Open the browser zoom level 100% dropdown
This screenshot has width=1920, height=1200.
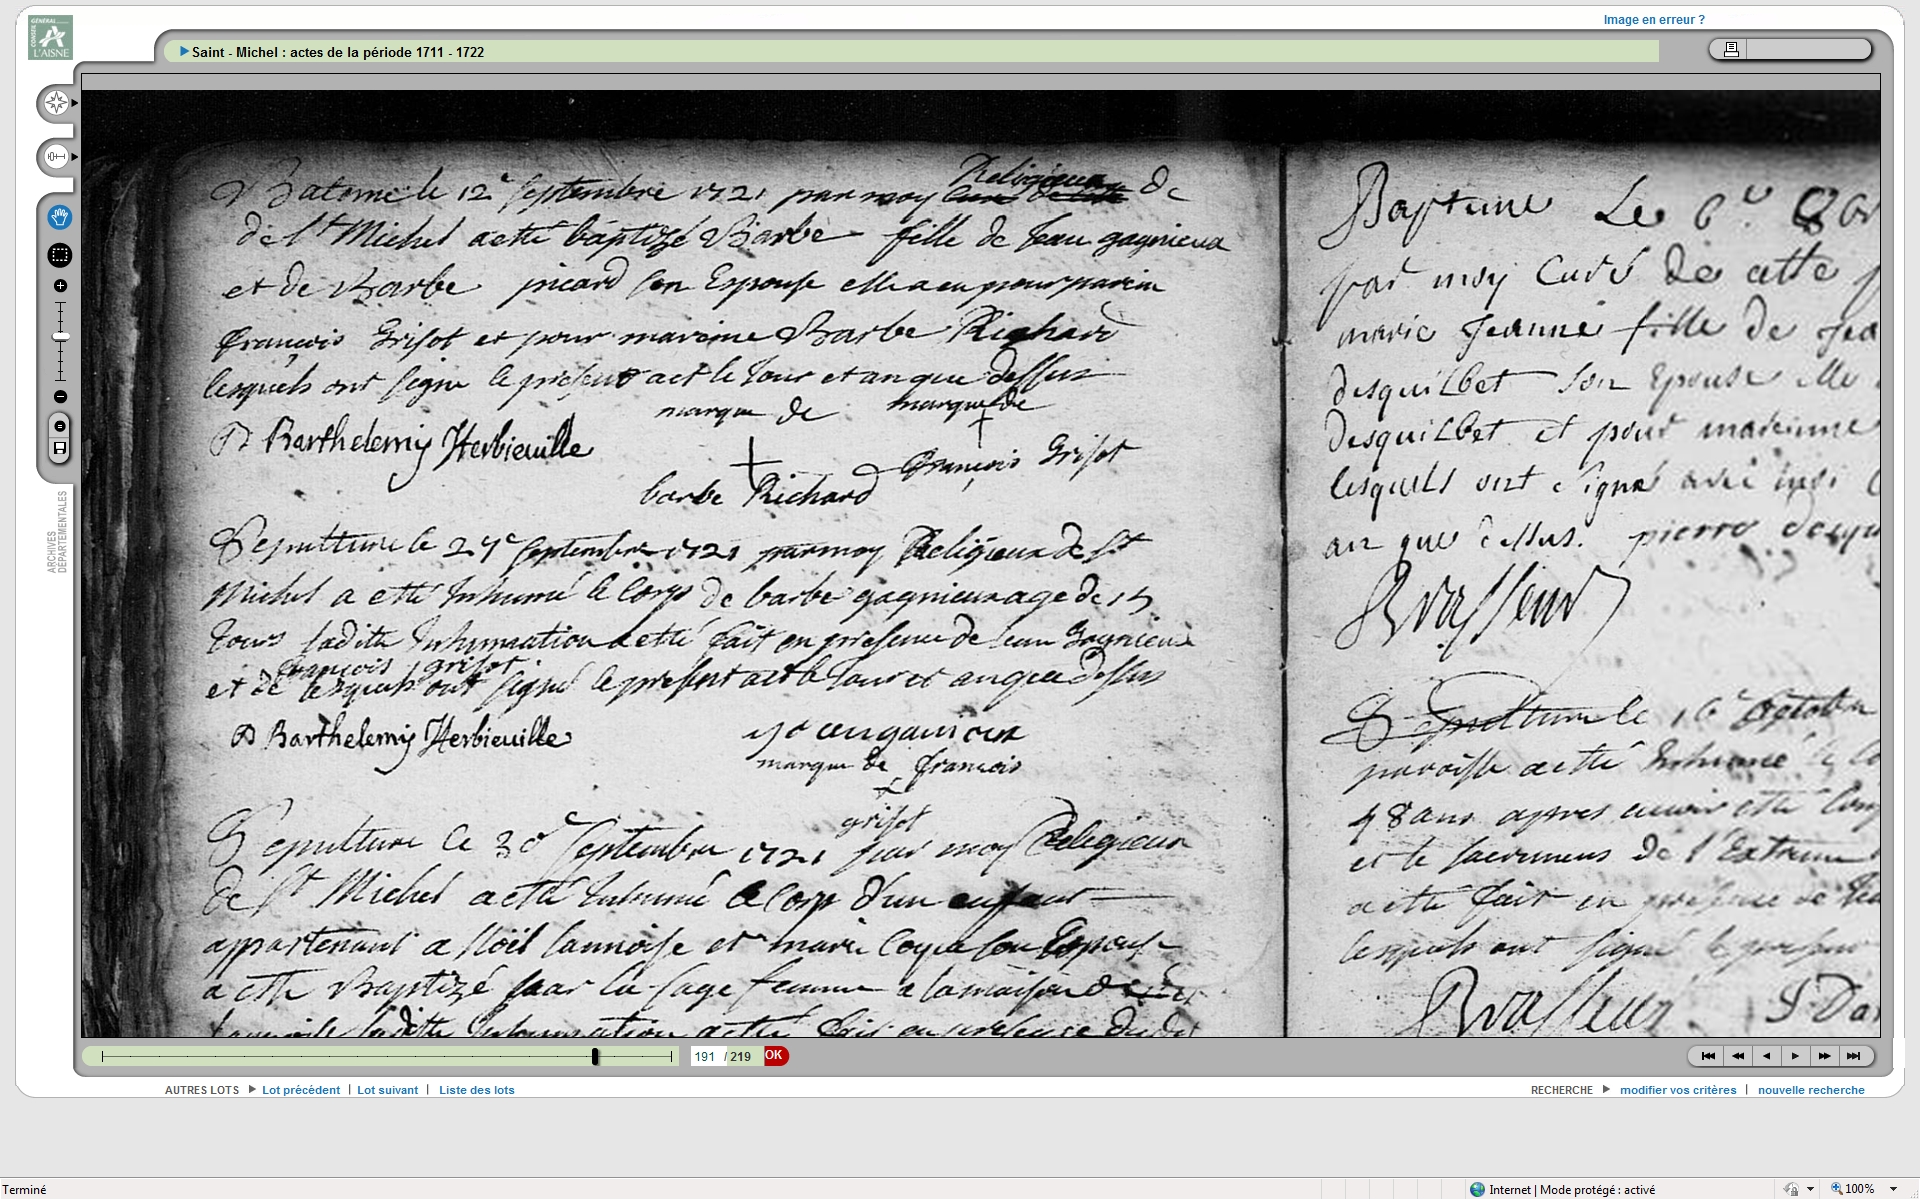pos(1893,1189)
